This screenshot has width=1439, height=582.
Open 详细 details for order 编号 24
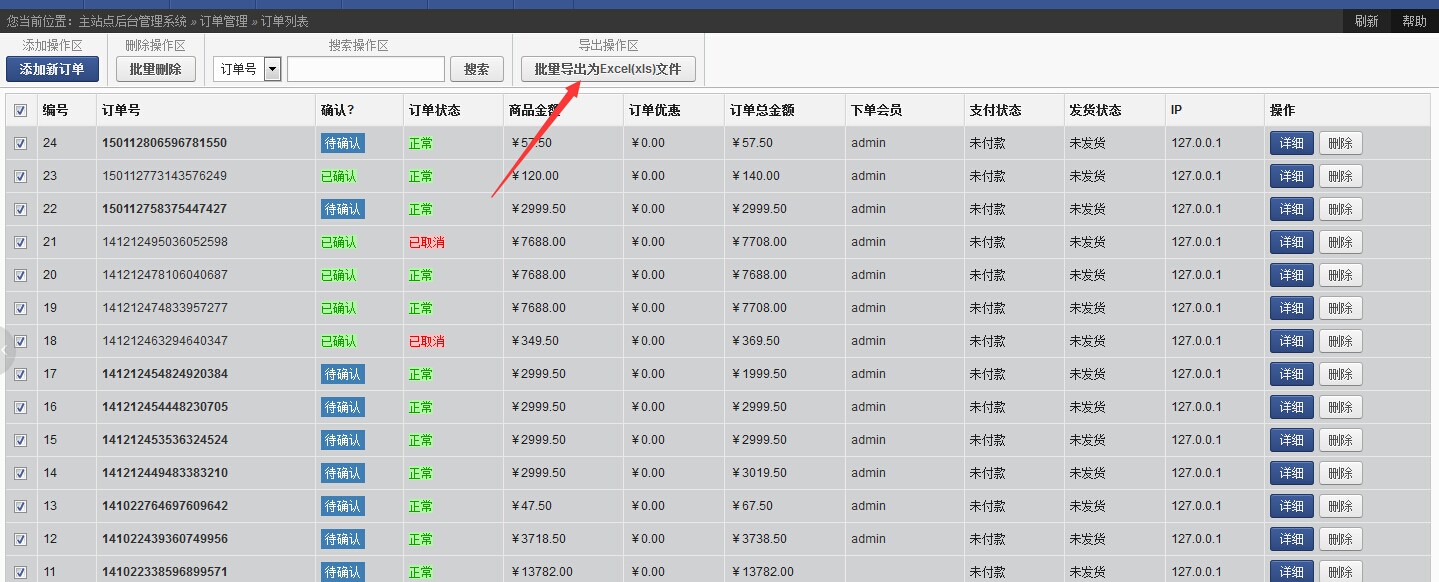click(x=1290, y=142)
